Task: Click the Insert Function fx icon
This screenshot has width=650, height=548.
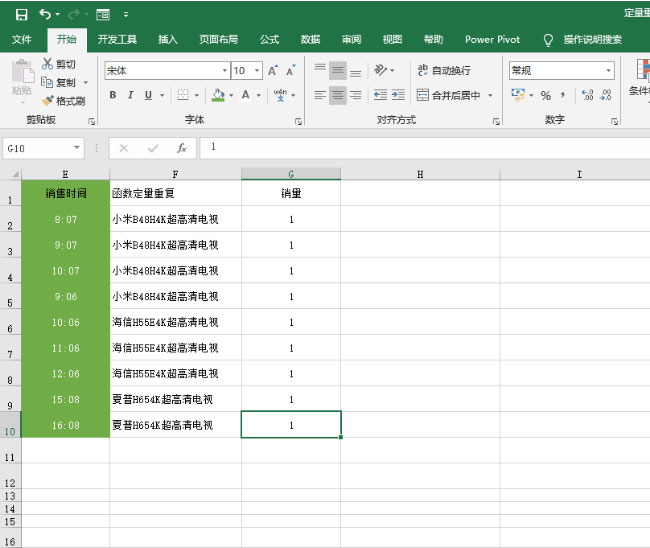Action: (181, 148)
